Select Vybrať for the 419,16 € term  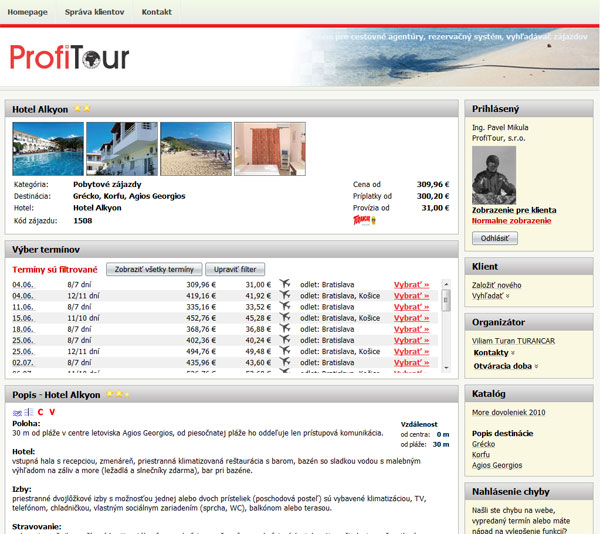point(411,296)
